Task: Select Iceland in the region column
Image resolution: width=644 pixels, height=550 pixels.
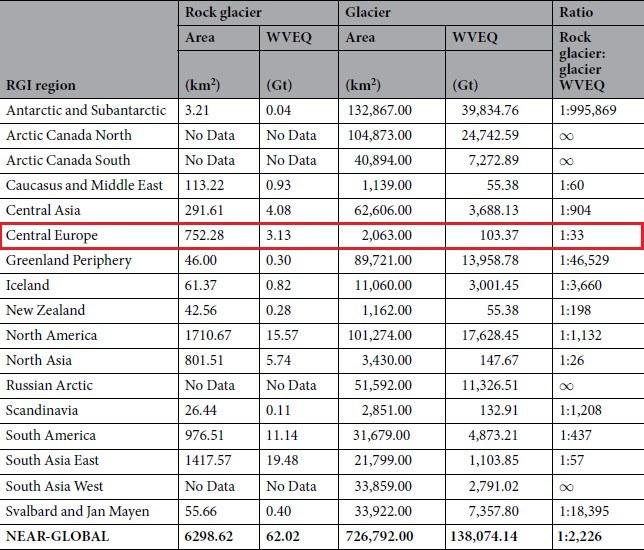Action: (29, 285)
